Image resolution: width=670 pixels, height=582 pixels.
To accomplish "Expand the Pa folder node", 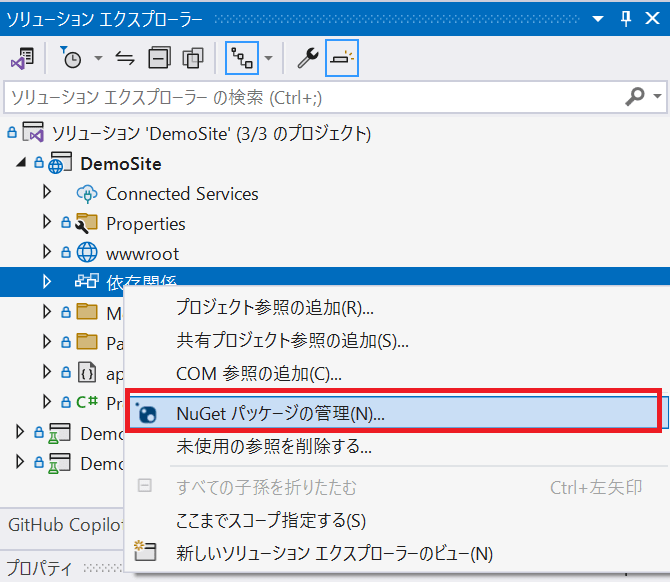I will click(47, 342).
